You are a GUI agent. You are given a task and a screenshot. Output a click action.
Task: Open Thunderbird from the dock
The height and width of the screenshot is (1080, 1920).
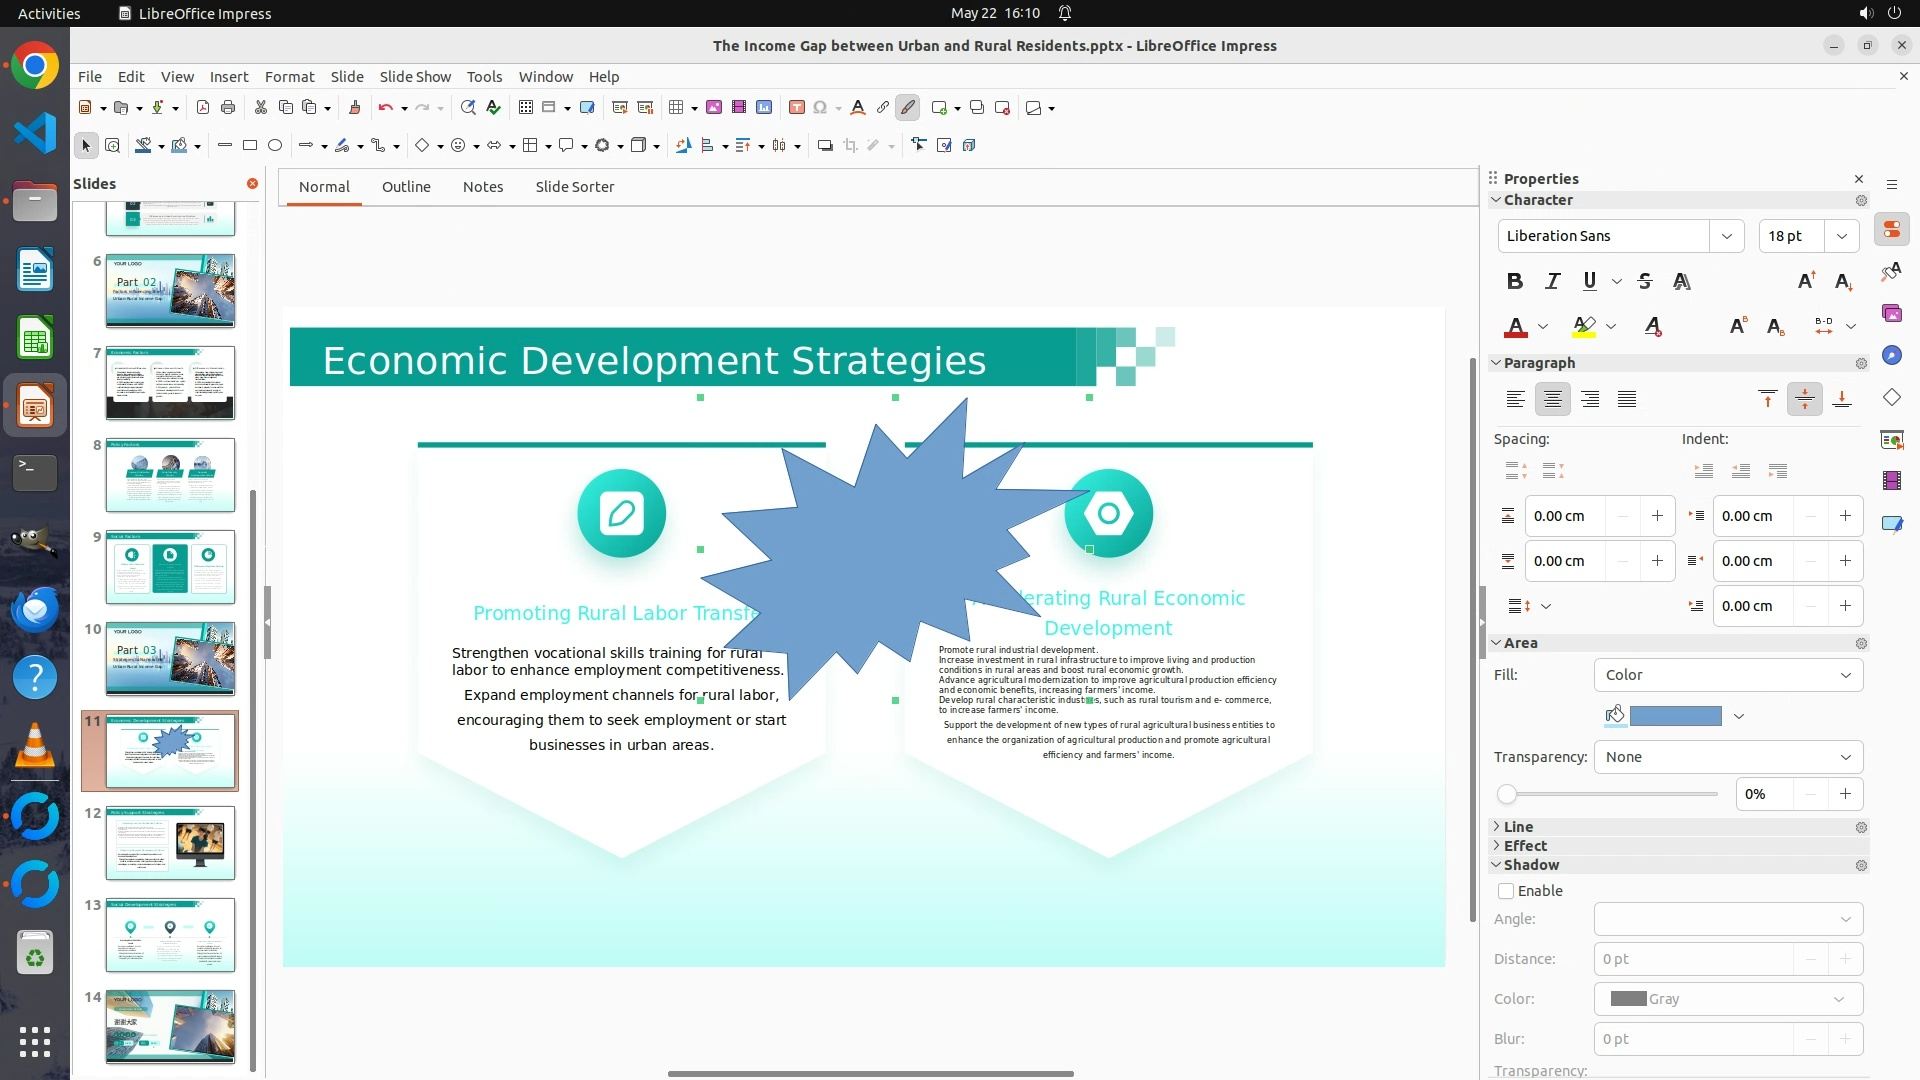pyautogui.click(x=35, y=609)
